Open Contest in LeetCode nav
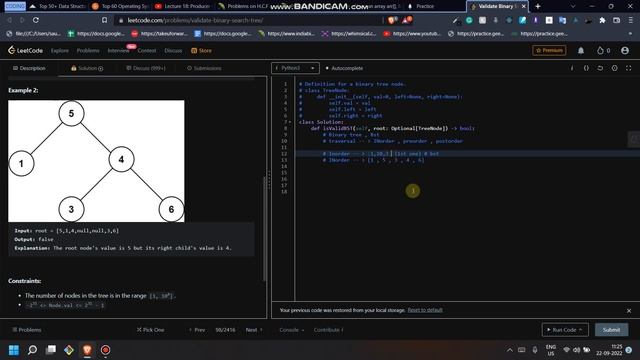The width and height of the screenshot is (640, 360). 147,51
